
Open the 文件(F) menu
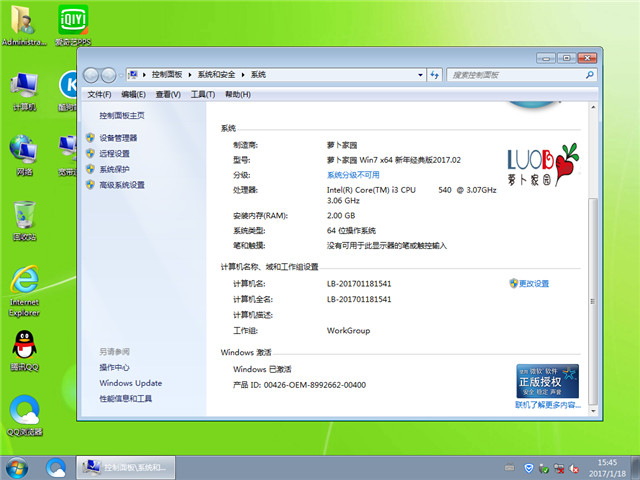click(98, 94)
